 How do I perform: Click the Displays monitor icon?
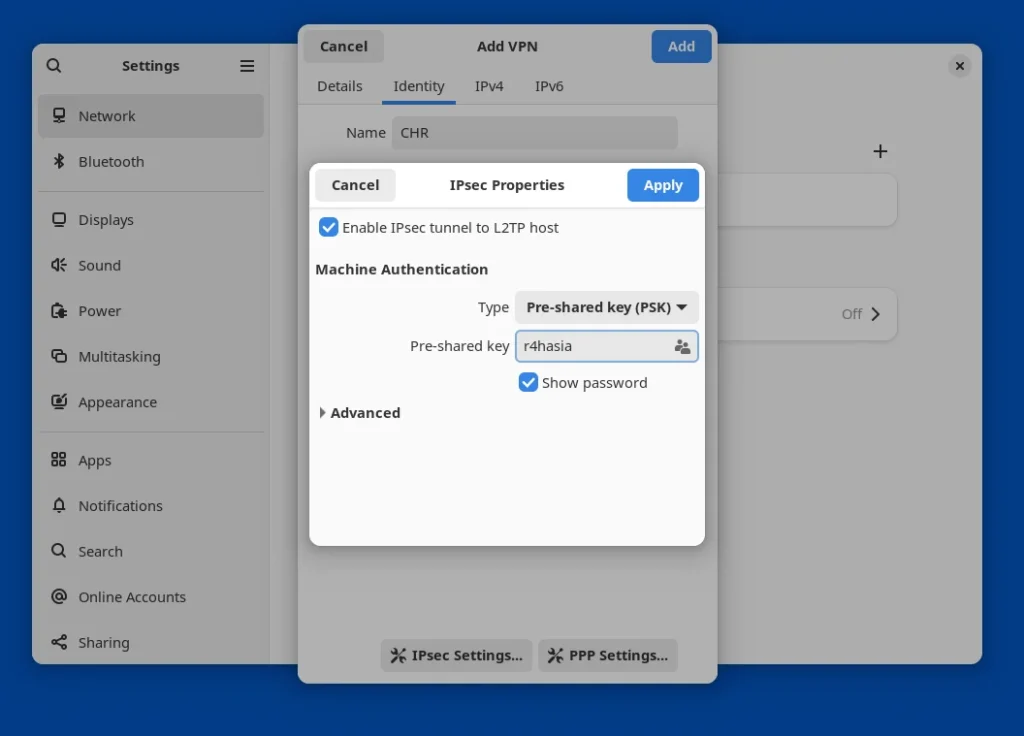click(59, 220)
